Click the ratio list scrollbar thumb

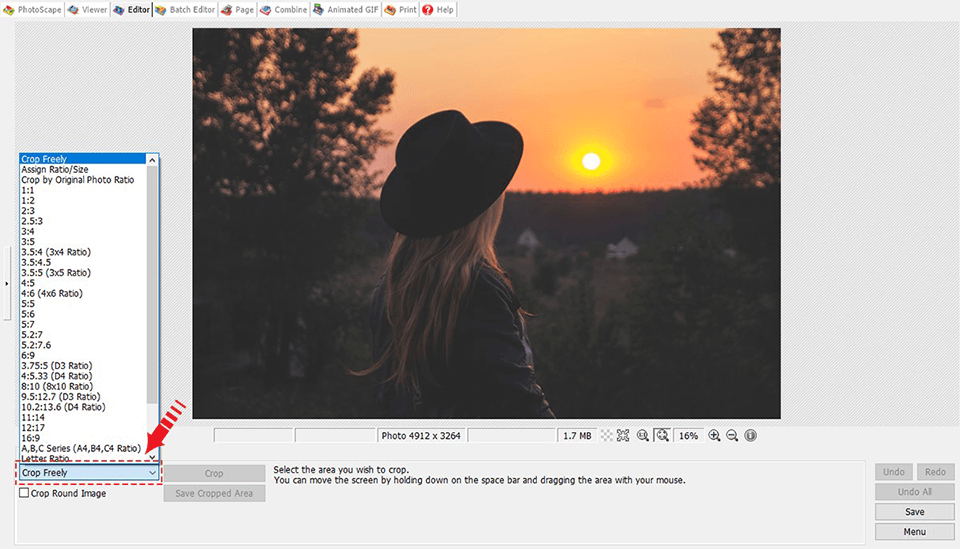152,285
